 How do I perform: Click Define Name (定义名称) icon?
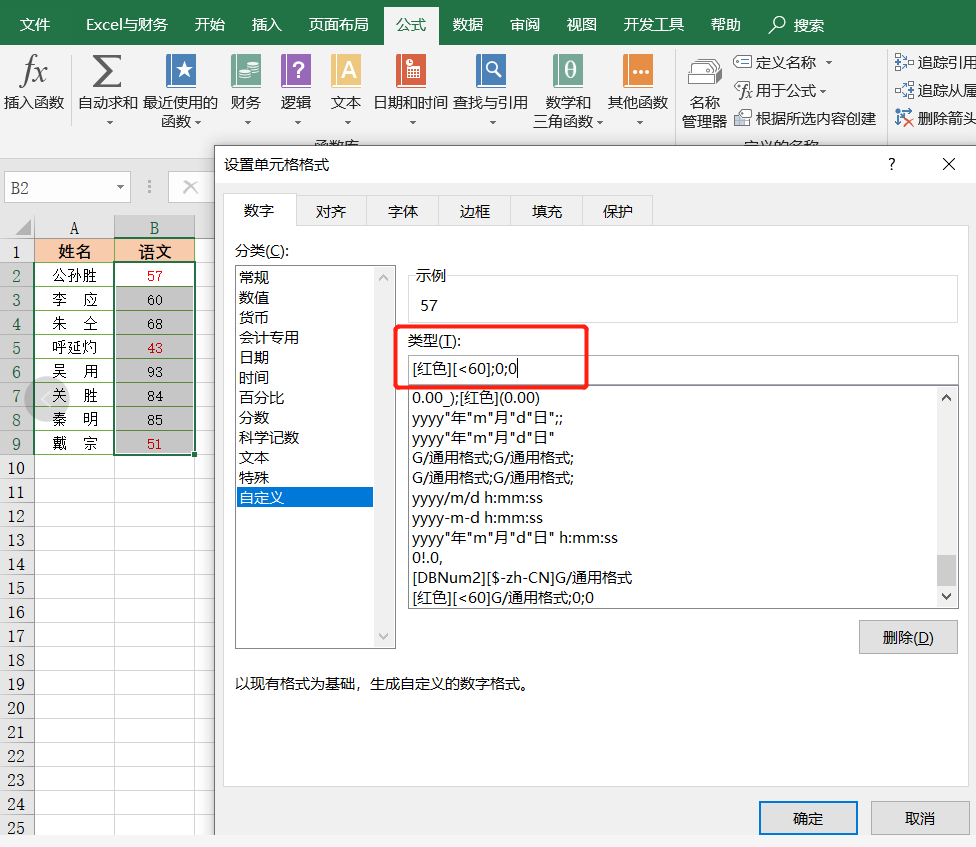point(742,62)
